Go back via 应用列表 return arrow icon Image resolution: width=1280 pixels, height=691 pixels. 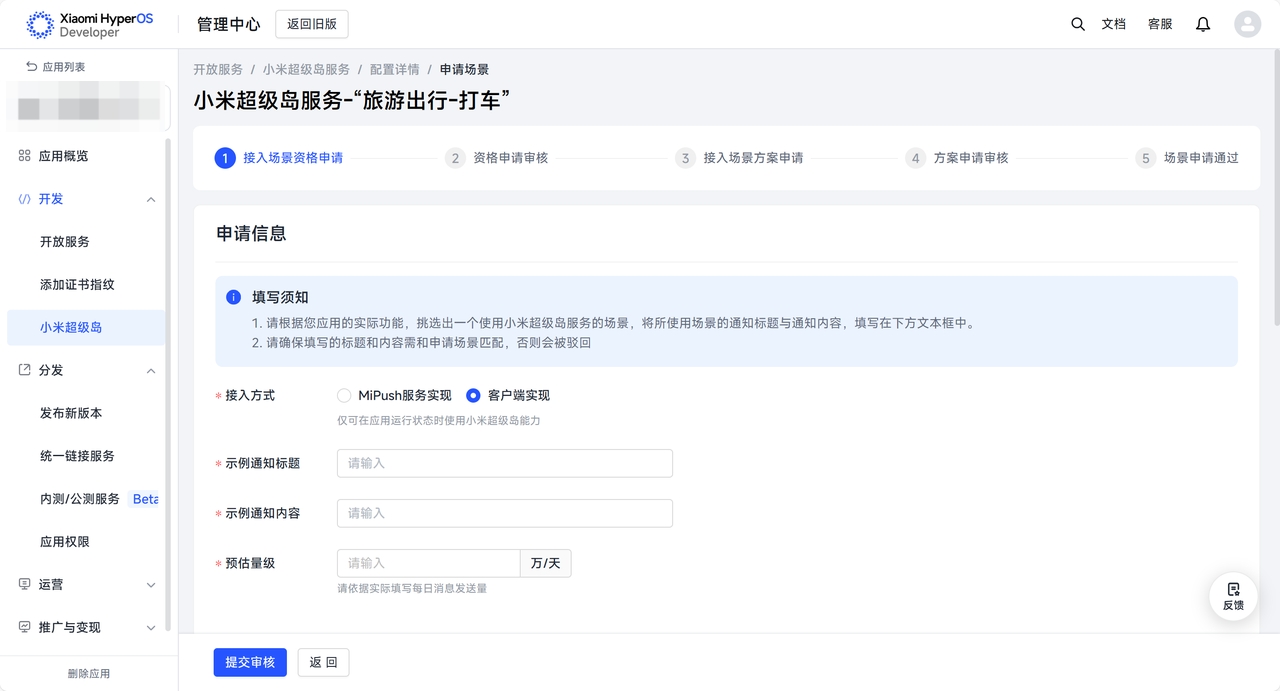click(x=32, y=67)
